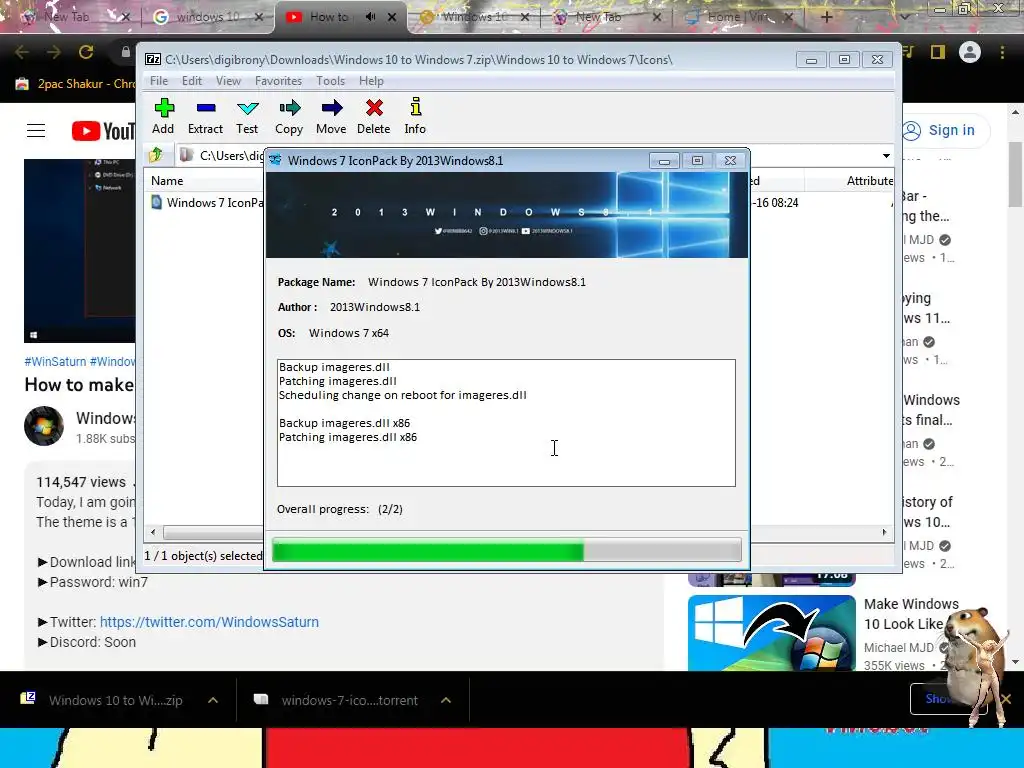Screen dimensions: 1024x768
Task: Click the tab search dropdown arrow in Chrome
Action: click(904, 17)
